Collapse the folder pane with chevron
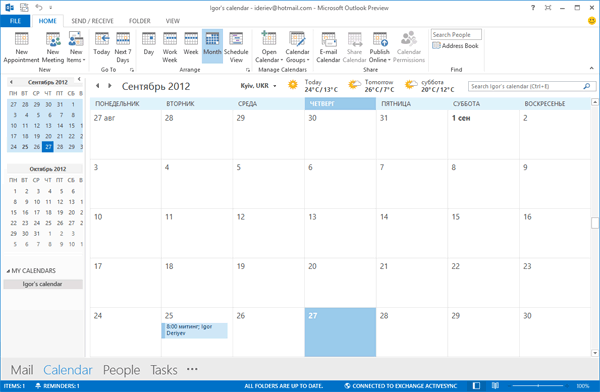The height and width of the screenshot is (392, 600). (x=79, y=79)
